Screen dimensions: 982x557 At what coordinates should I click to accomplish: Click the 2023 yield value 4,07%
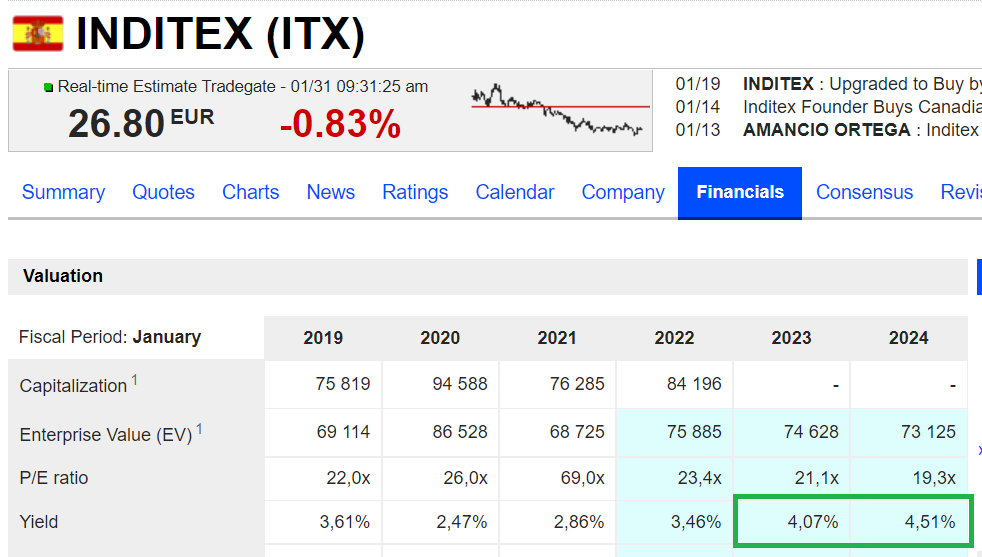(813, 522)
